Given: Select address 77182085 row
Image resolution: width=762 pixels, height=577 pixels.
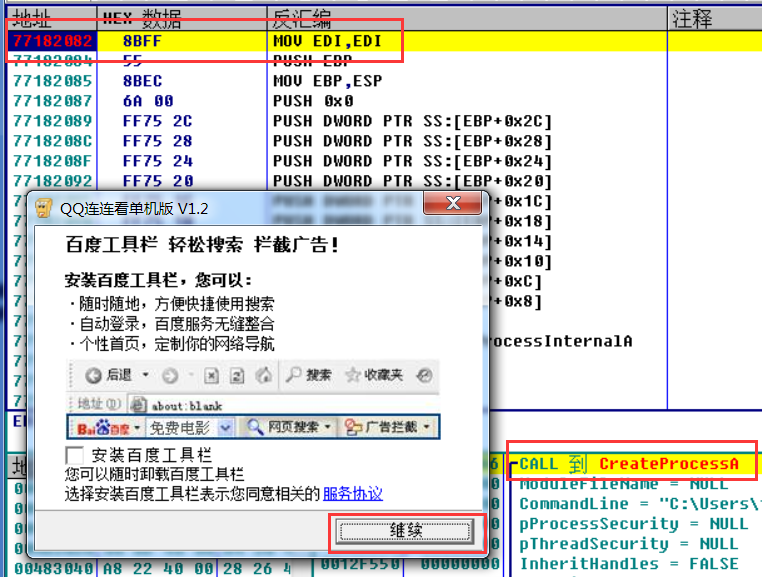Looking at the screenshot, I should tap(52, 81).
